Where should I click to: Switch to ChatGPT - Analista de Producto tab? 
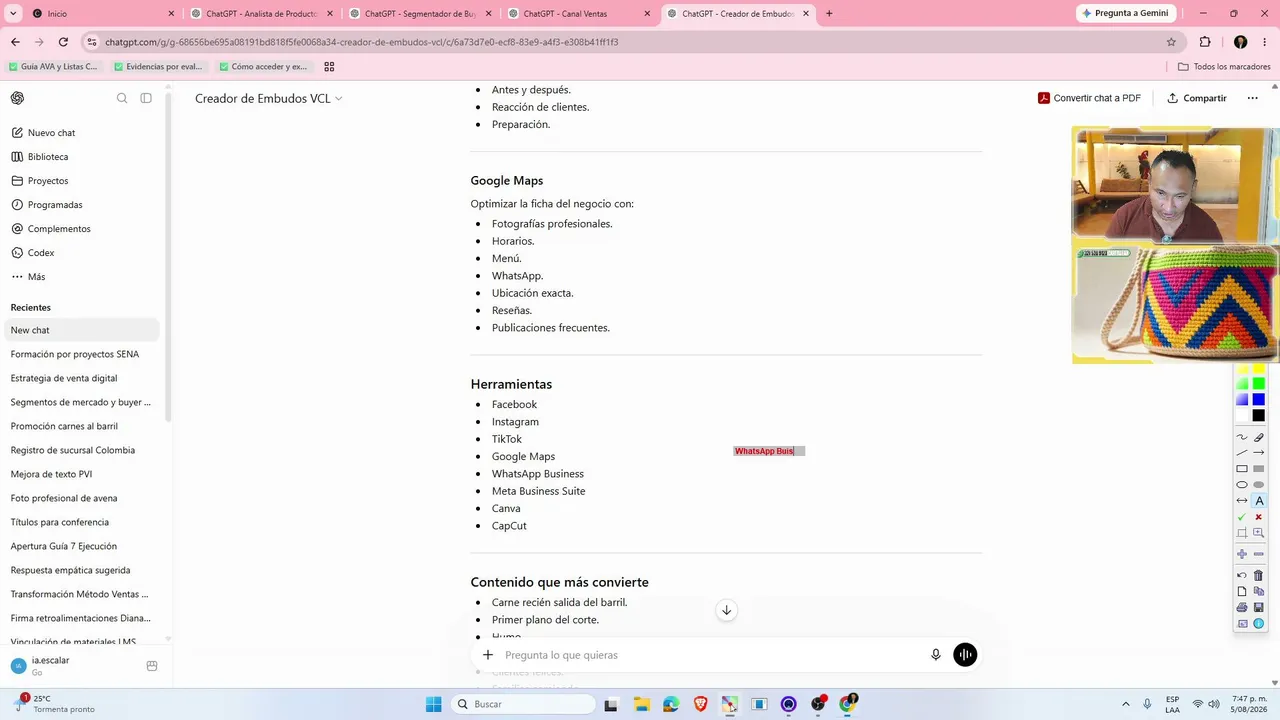tap(264, 14)
